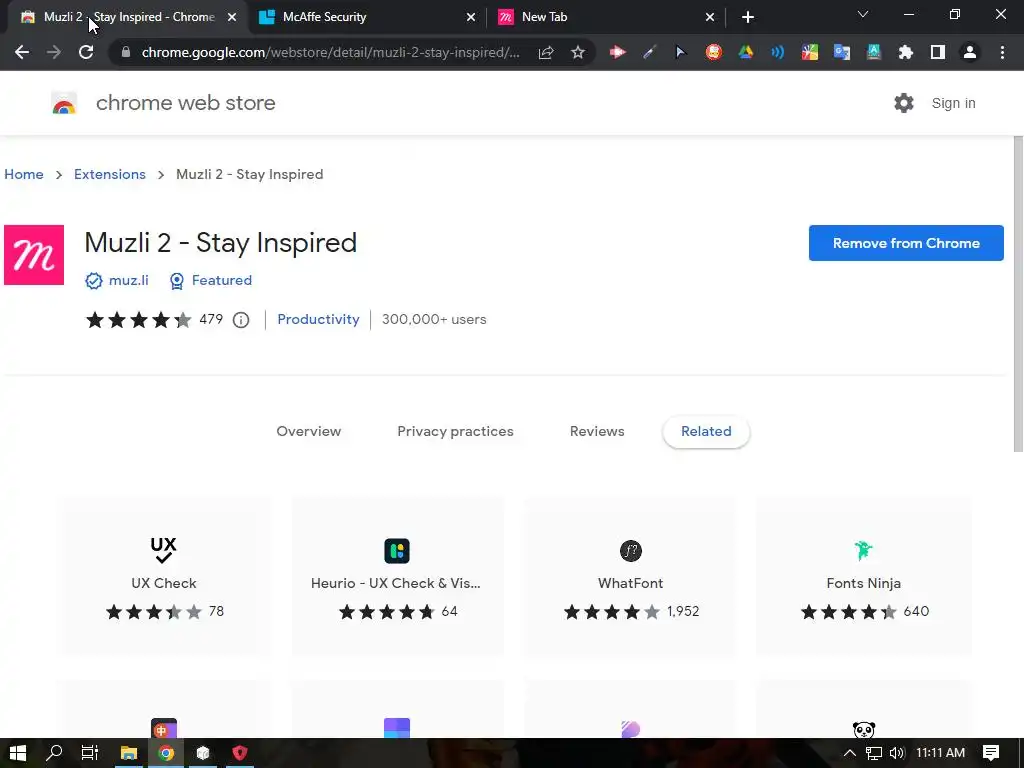The image size is (1024, 768).
Task: Open the pink arrow extension icon
Action: coord(617,52)
